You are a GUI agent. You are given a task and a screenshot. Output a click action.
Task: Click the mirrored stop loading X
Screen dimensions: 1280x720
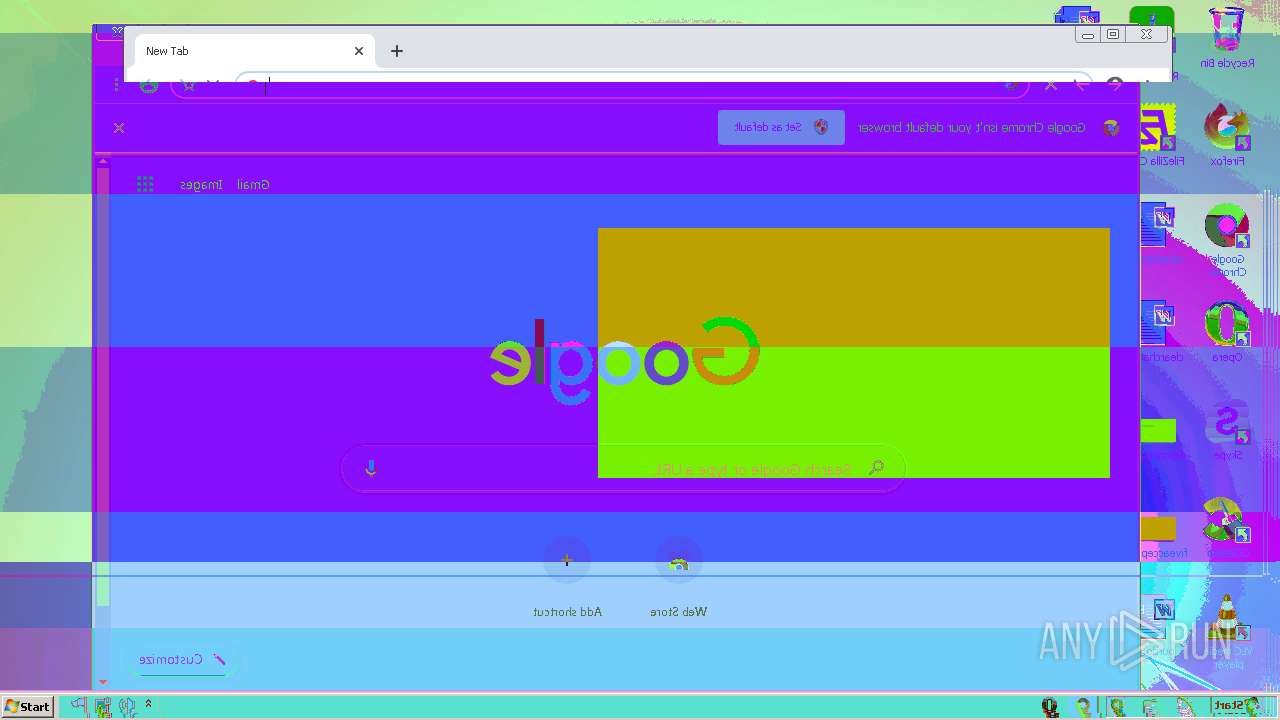pyautogui.click(x=1050, y=85)
